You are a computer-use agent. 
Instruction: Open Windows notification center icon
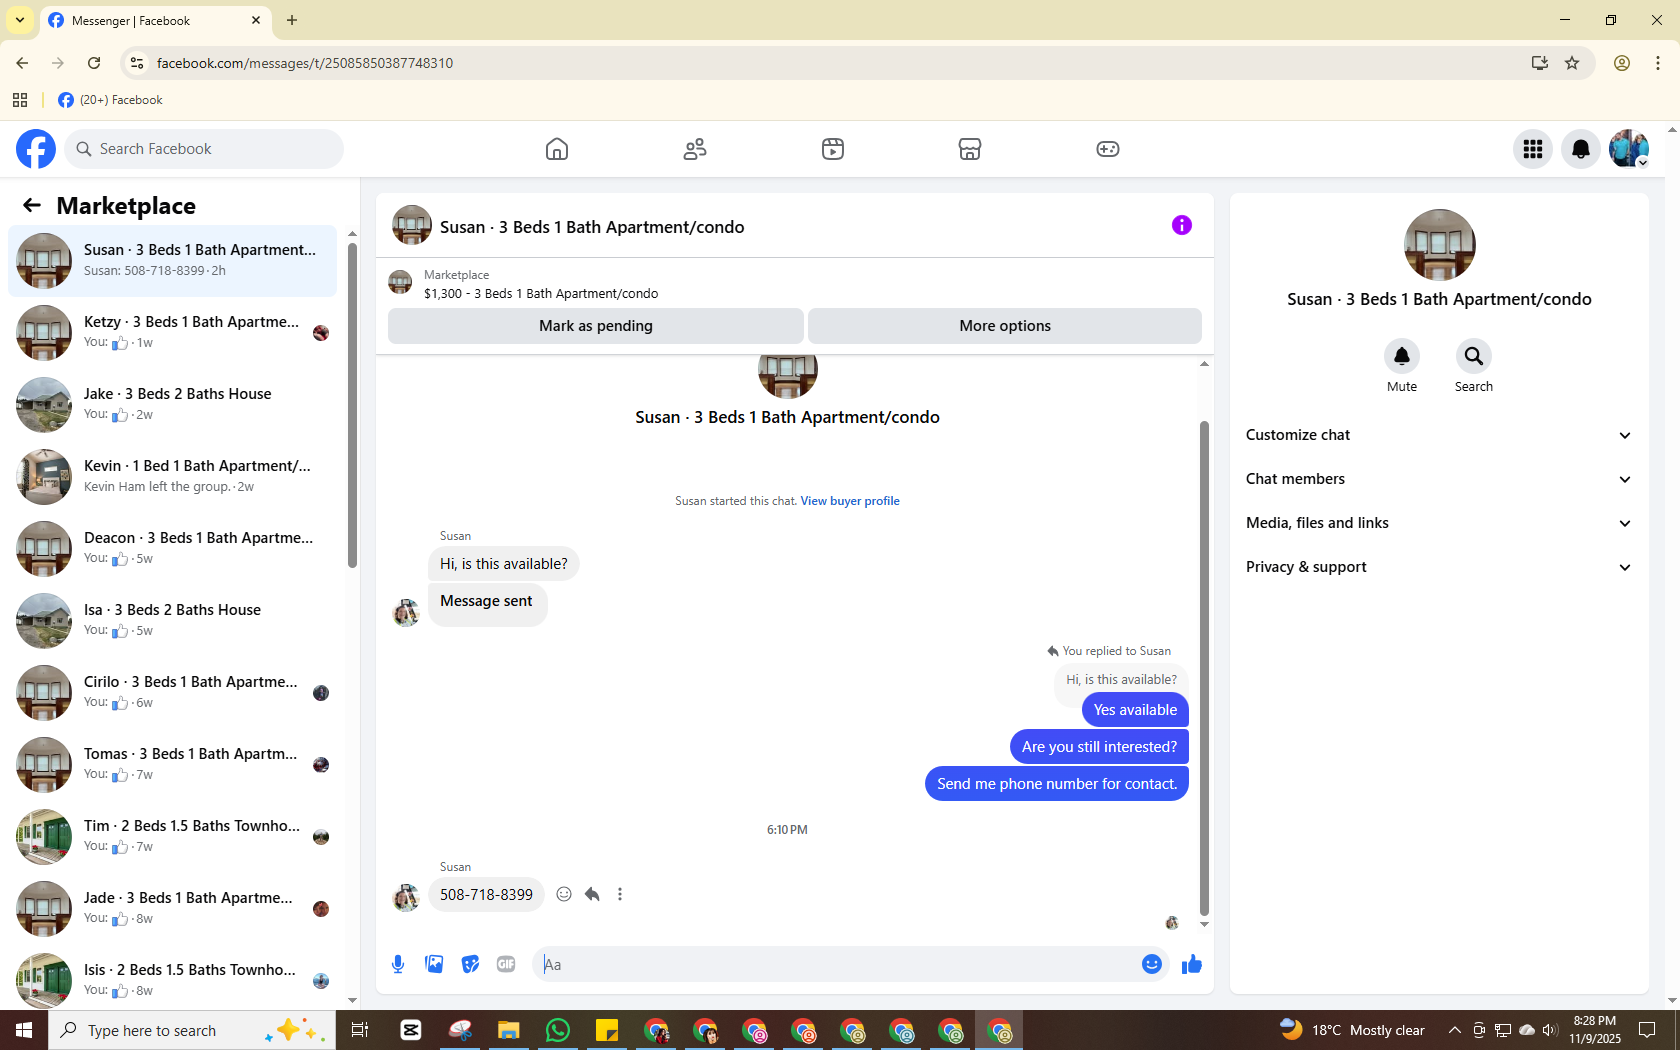pyautogui.click(x=1648, y=1030)
